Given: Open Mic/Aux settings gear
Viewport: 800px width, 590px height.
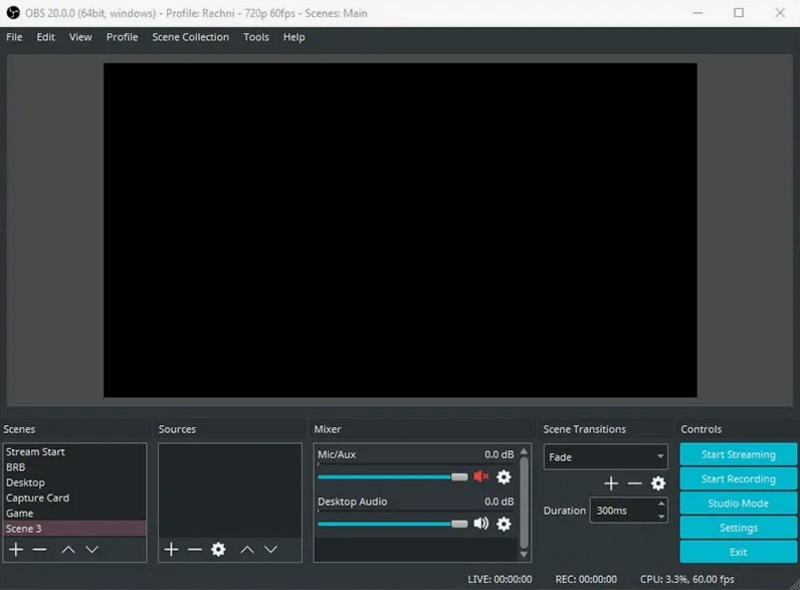Looking at the screenshot, I should [x=504, y=477].
